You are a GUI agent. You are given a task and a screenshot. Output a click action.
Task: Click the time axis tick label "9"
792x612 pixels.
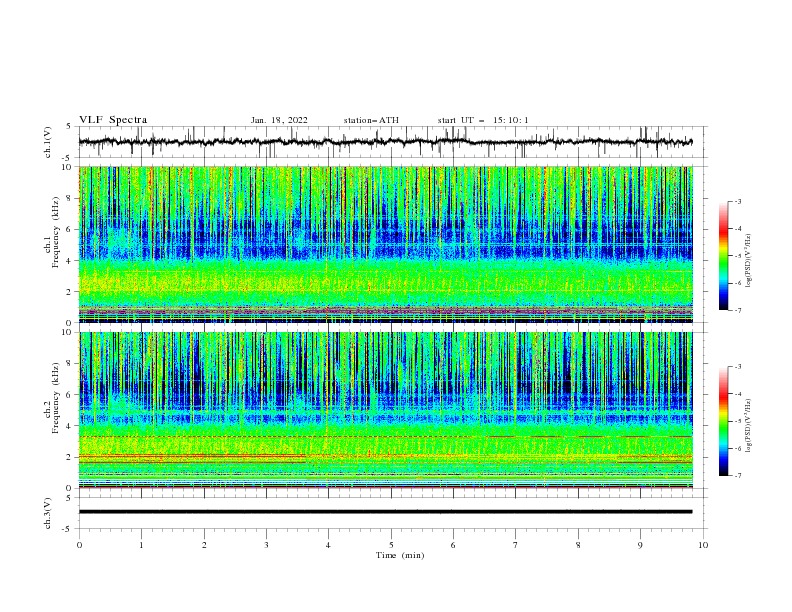(640, 545)
